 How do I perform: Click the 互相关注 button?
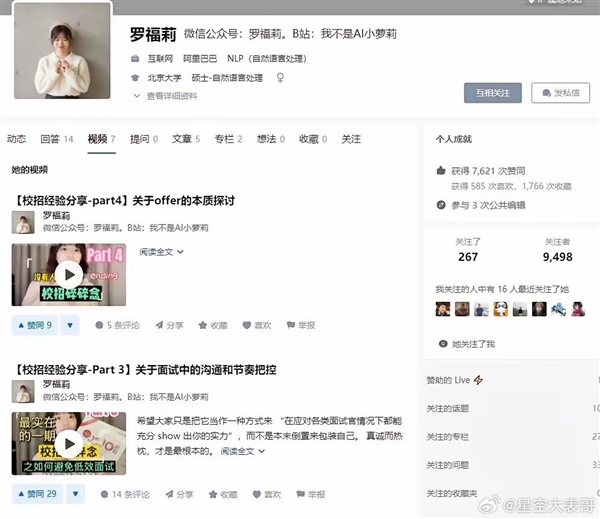click(492, 93)
